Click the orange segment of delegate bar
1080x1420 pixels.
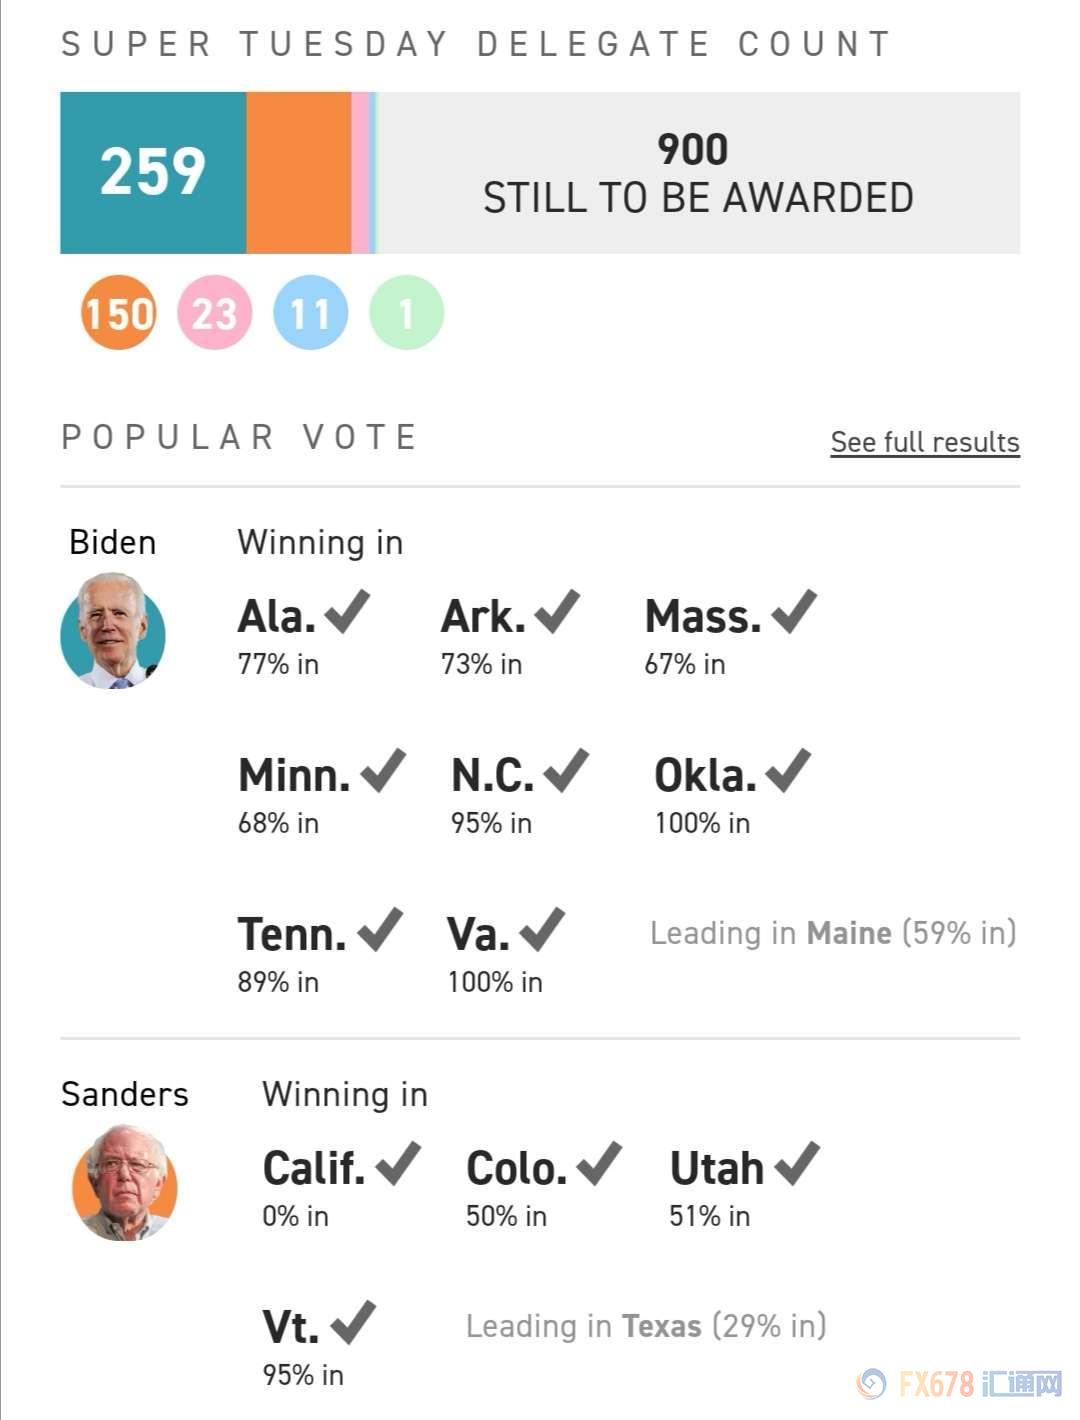tap(298, 172)
